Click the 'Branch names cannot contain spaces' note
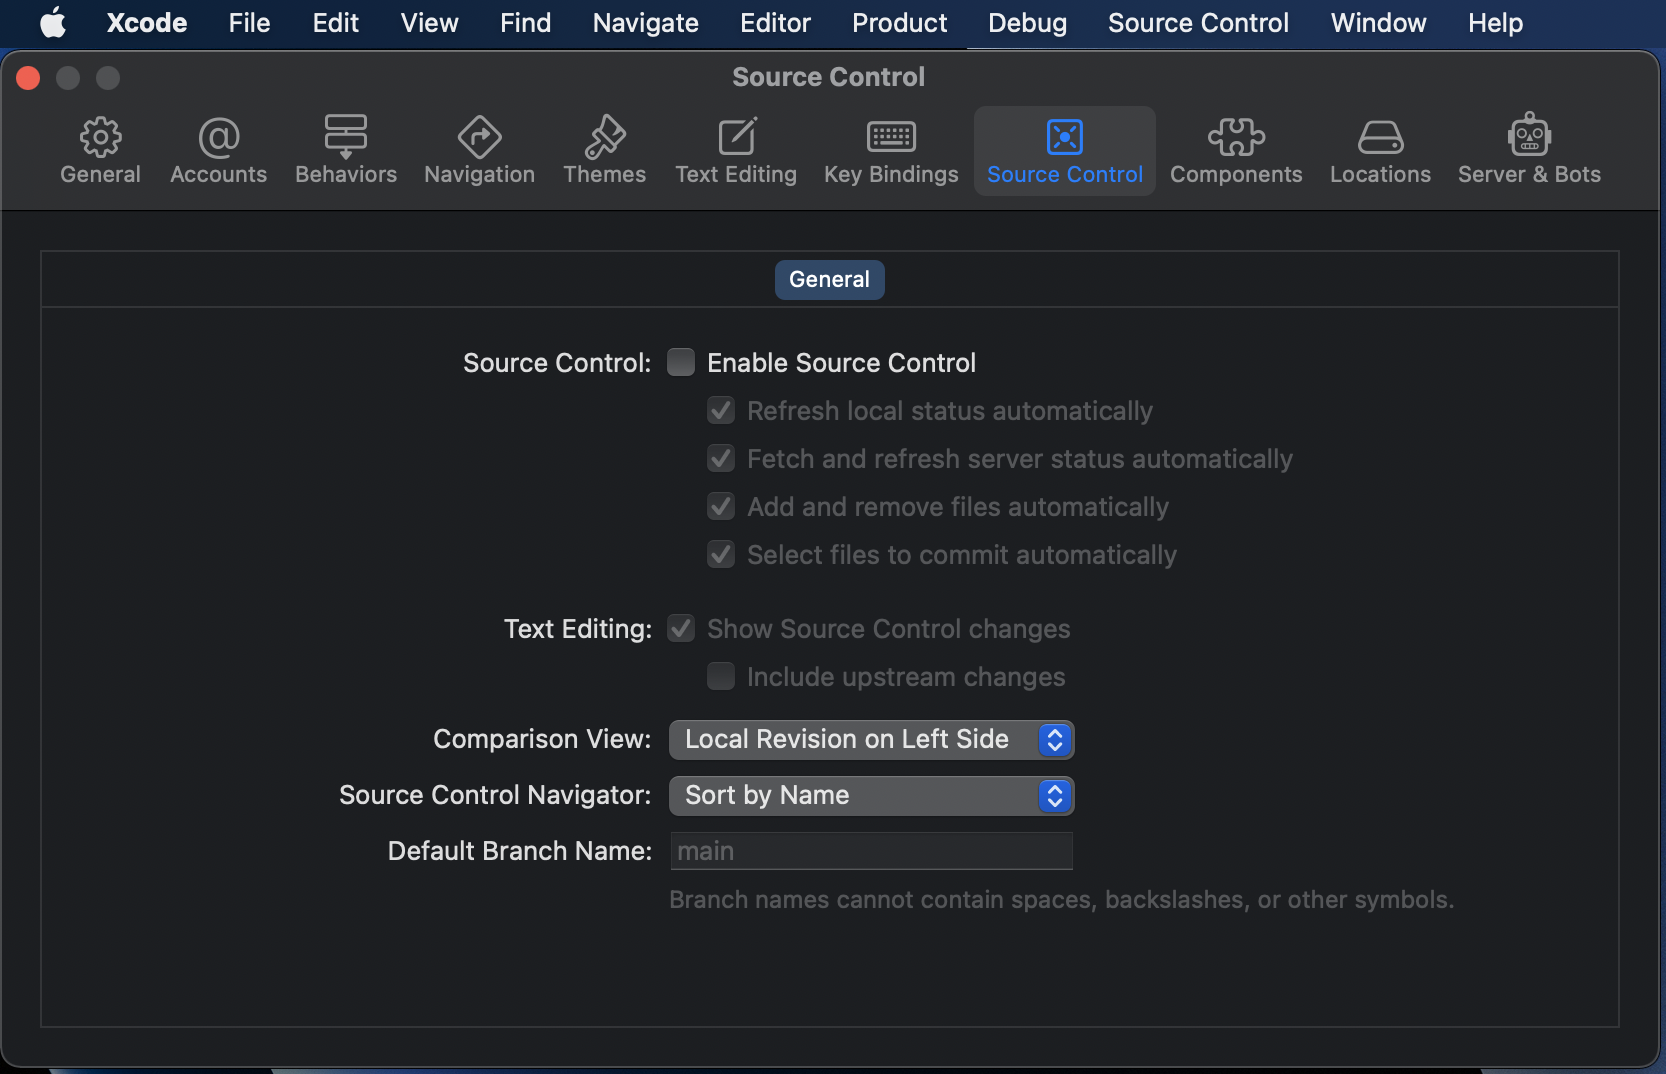Image resolution: width=1666 pixels, height=1074 pixels. [x=1061, y=900]
